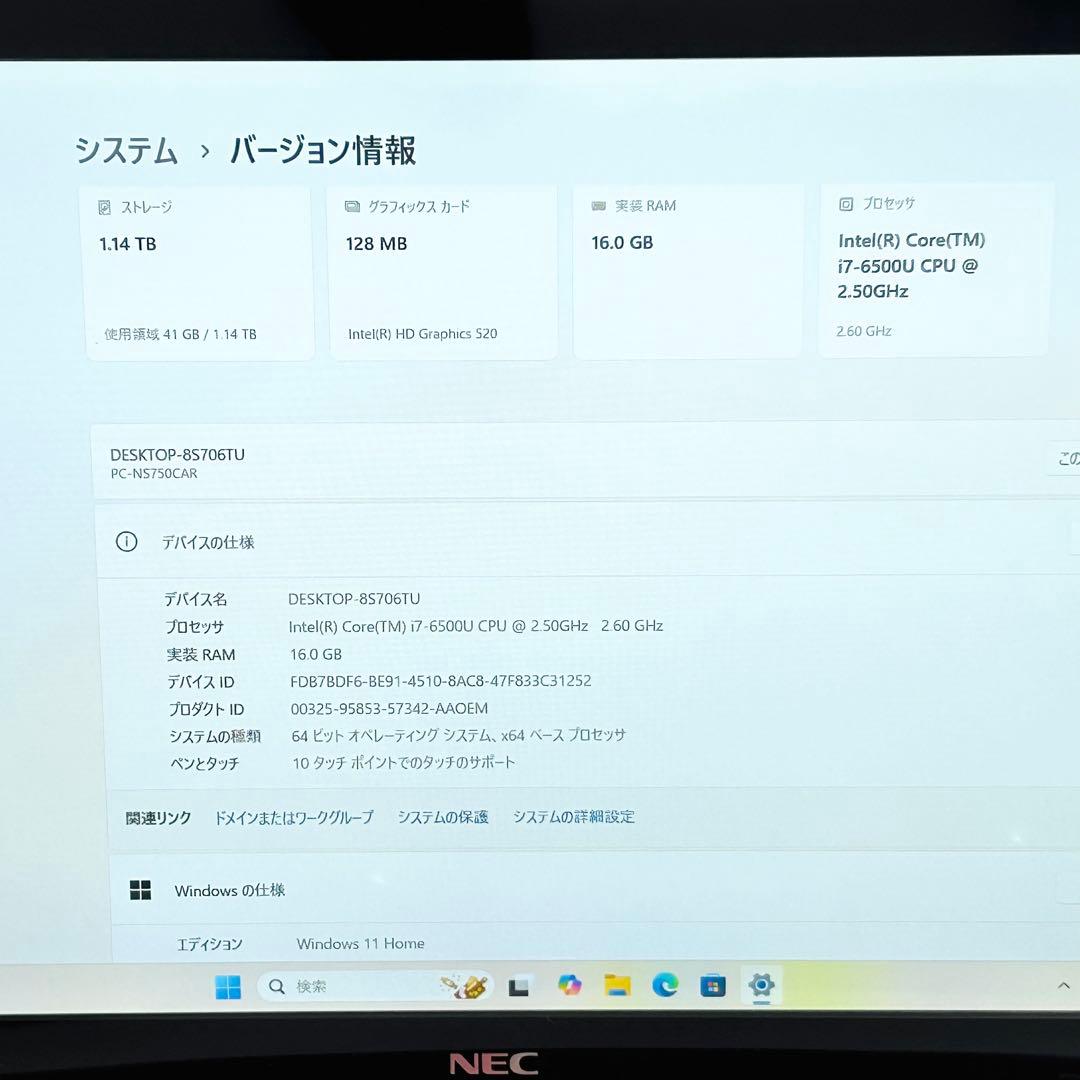Open Copilot from the taskbar
Viewport: 1080px width, 1080px height.
tap(570, 986)
